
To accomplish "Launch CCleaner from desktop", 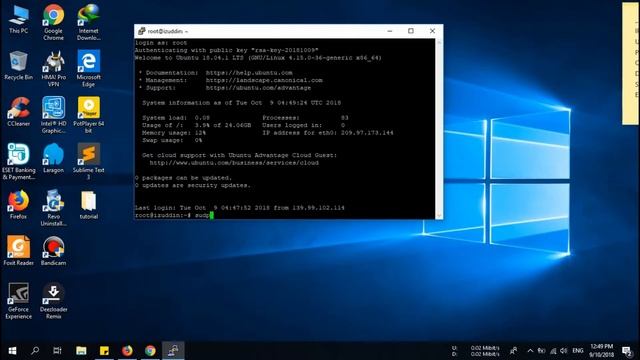I will pyautogui.click(x=18, y=112).
